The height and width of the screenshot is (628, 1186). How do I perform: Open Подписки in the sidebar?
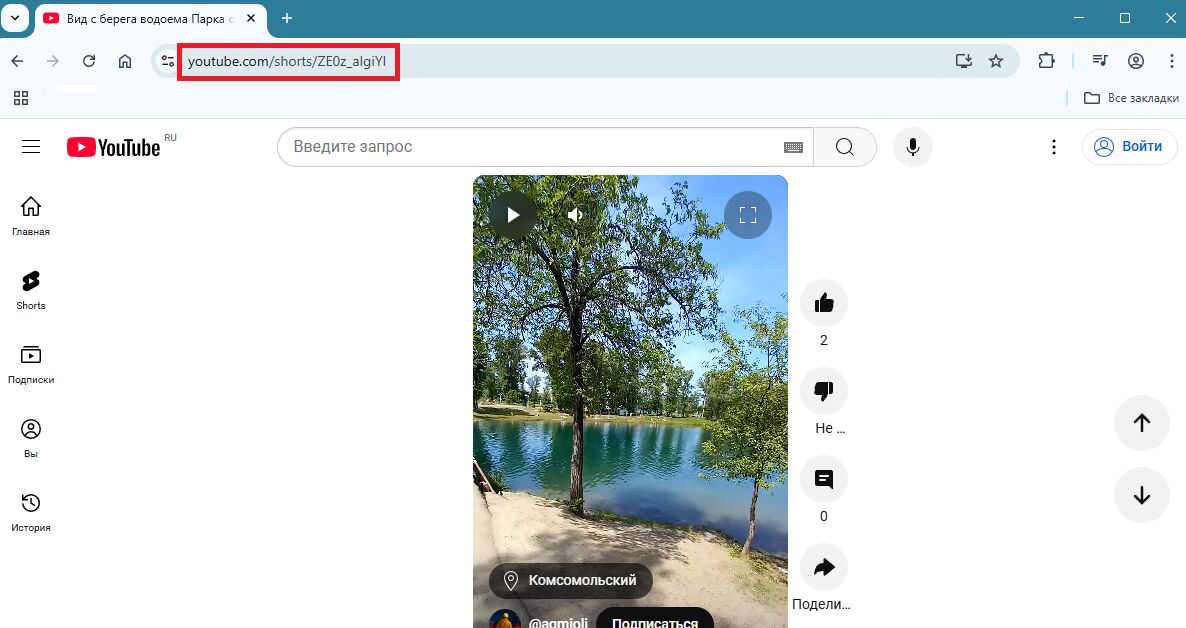point(31,363)
